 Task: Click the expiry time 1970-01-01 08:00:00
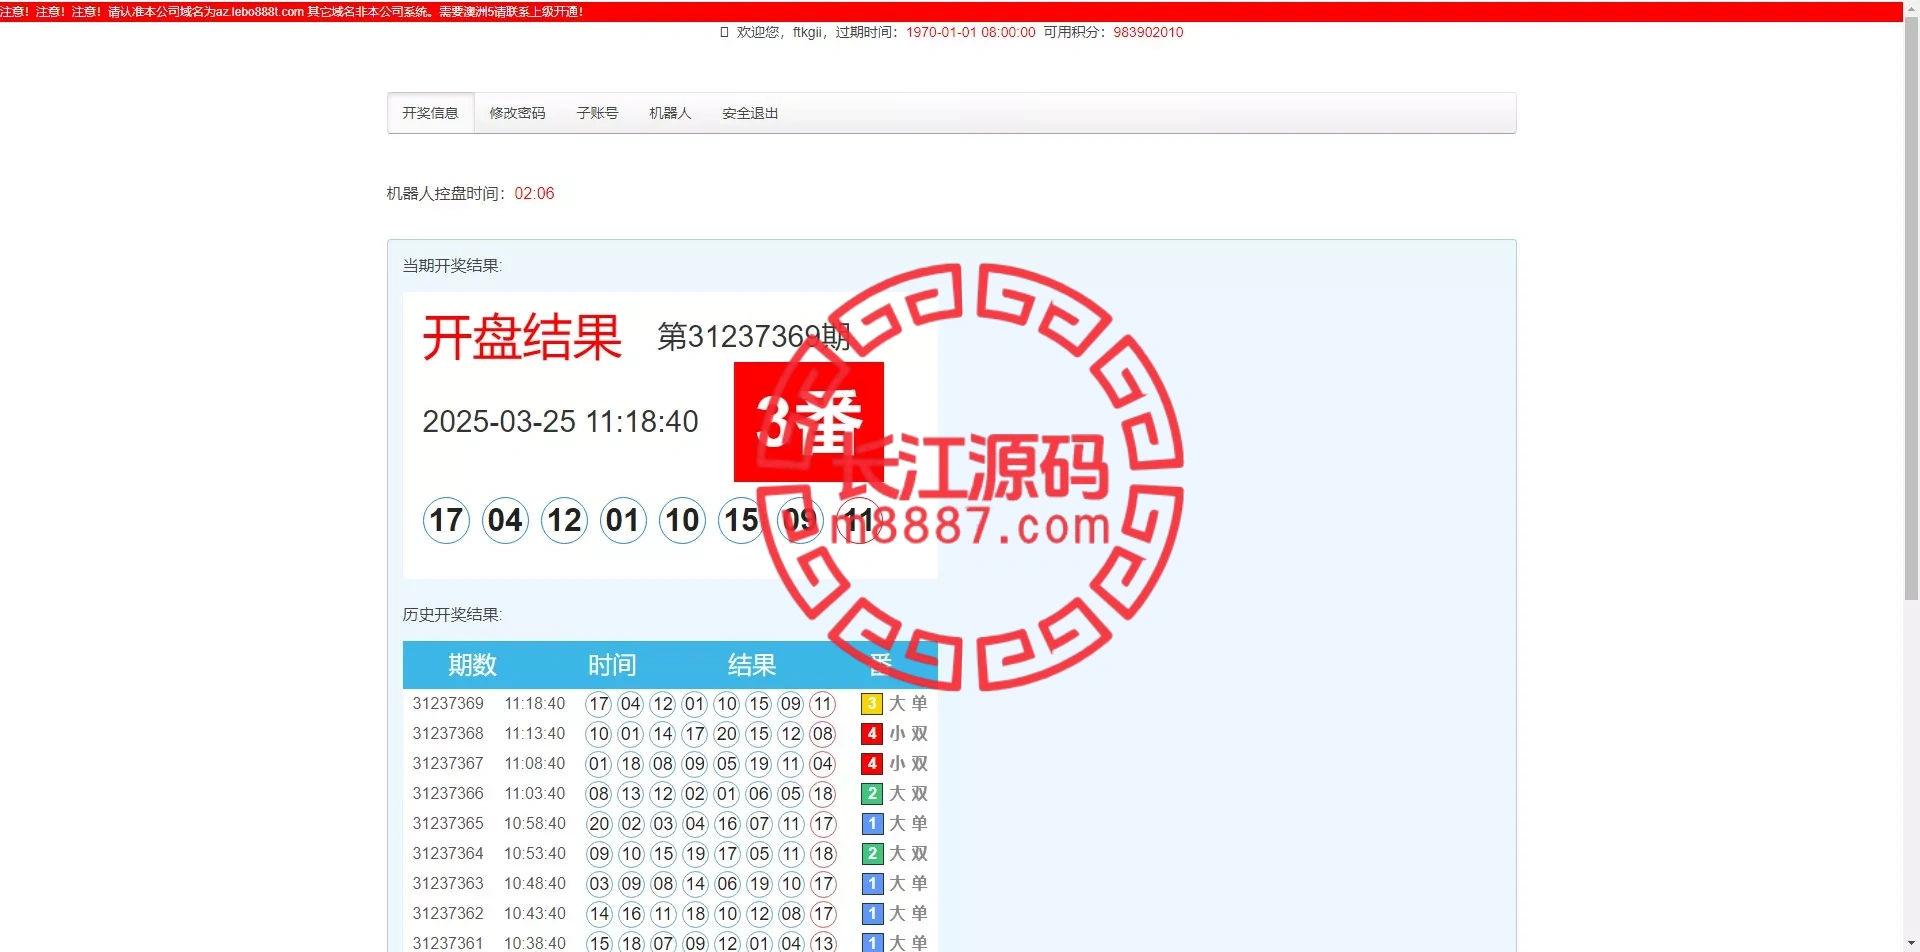point(971,32)
